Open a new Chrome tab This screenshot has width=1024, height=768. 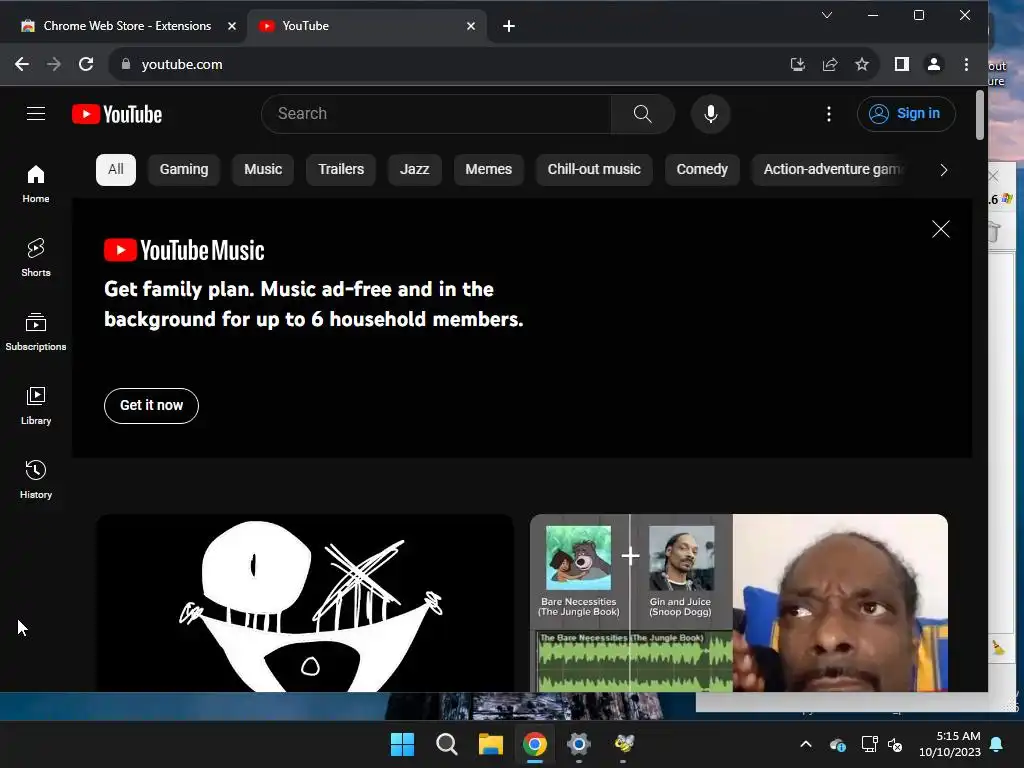tap(509, 26)
